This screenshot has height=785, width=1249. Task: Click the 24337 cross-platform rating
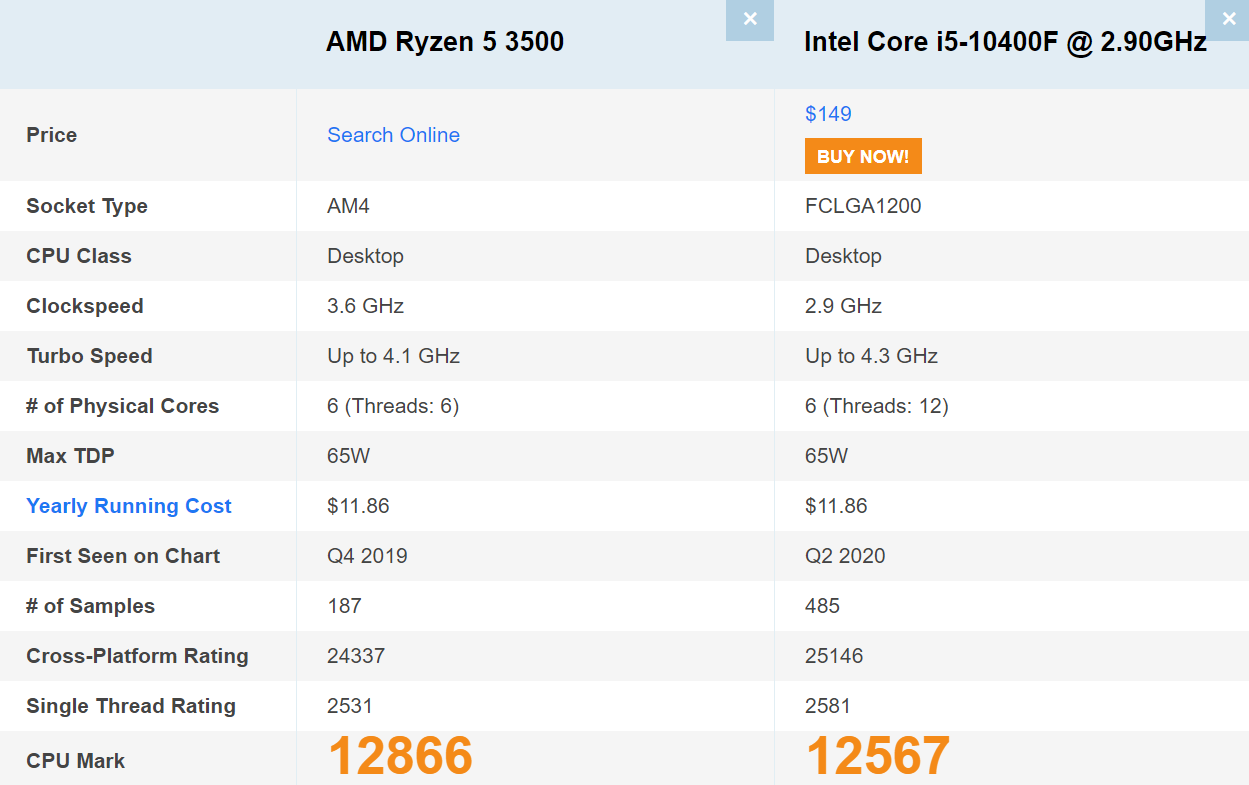pos(356,656)
